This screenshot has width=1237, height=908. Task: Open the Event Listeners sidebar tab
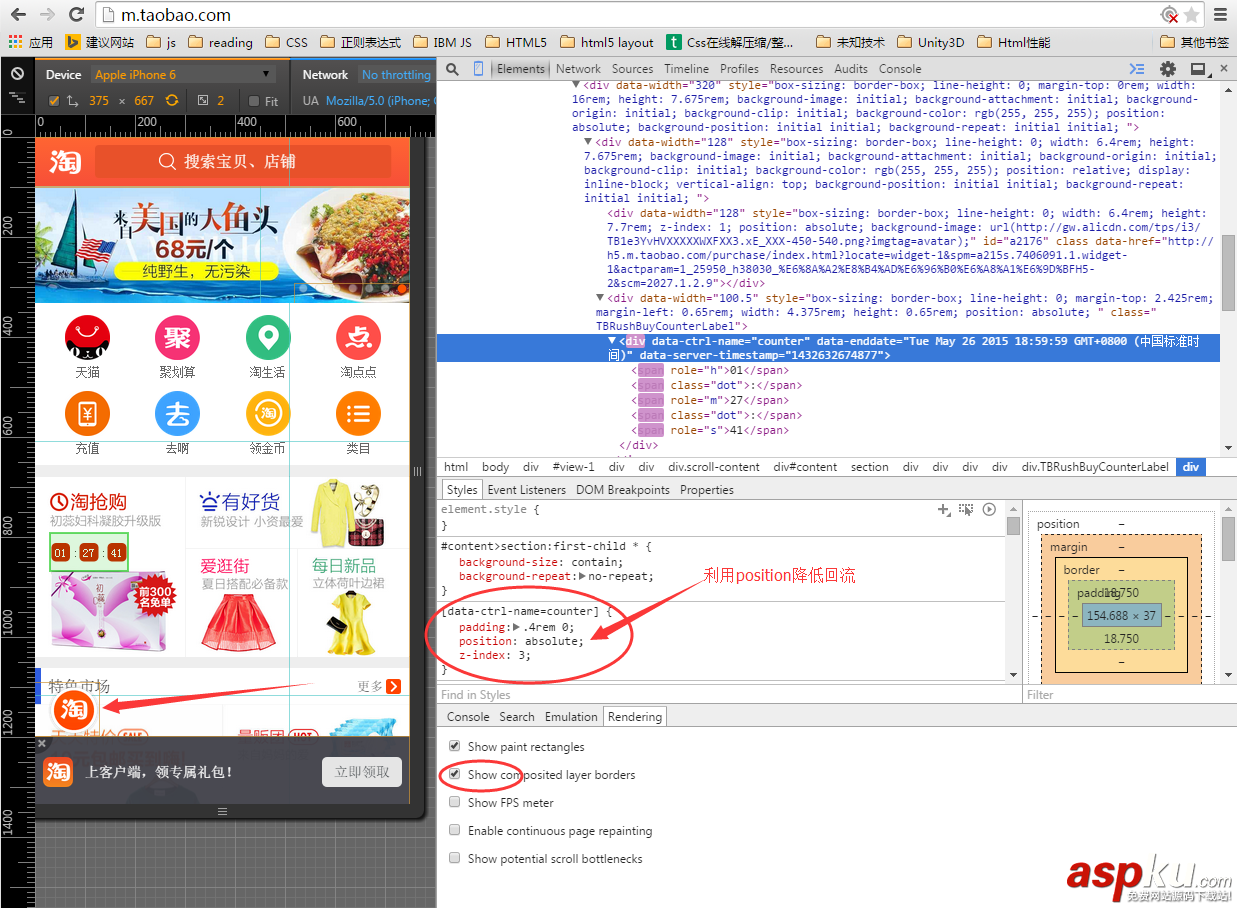click(x=526, y=490)
